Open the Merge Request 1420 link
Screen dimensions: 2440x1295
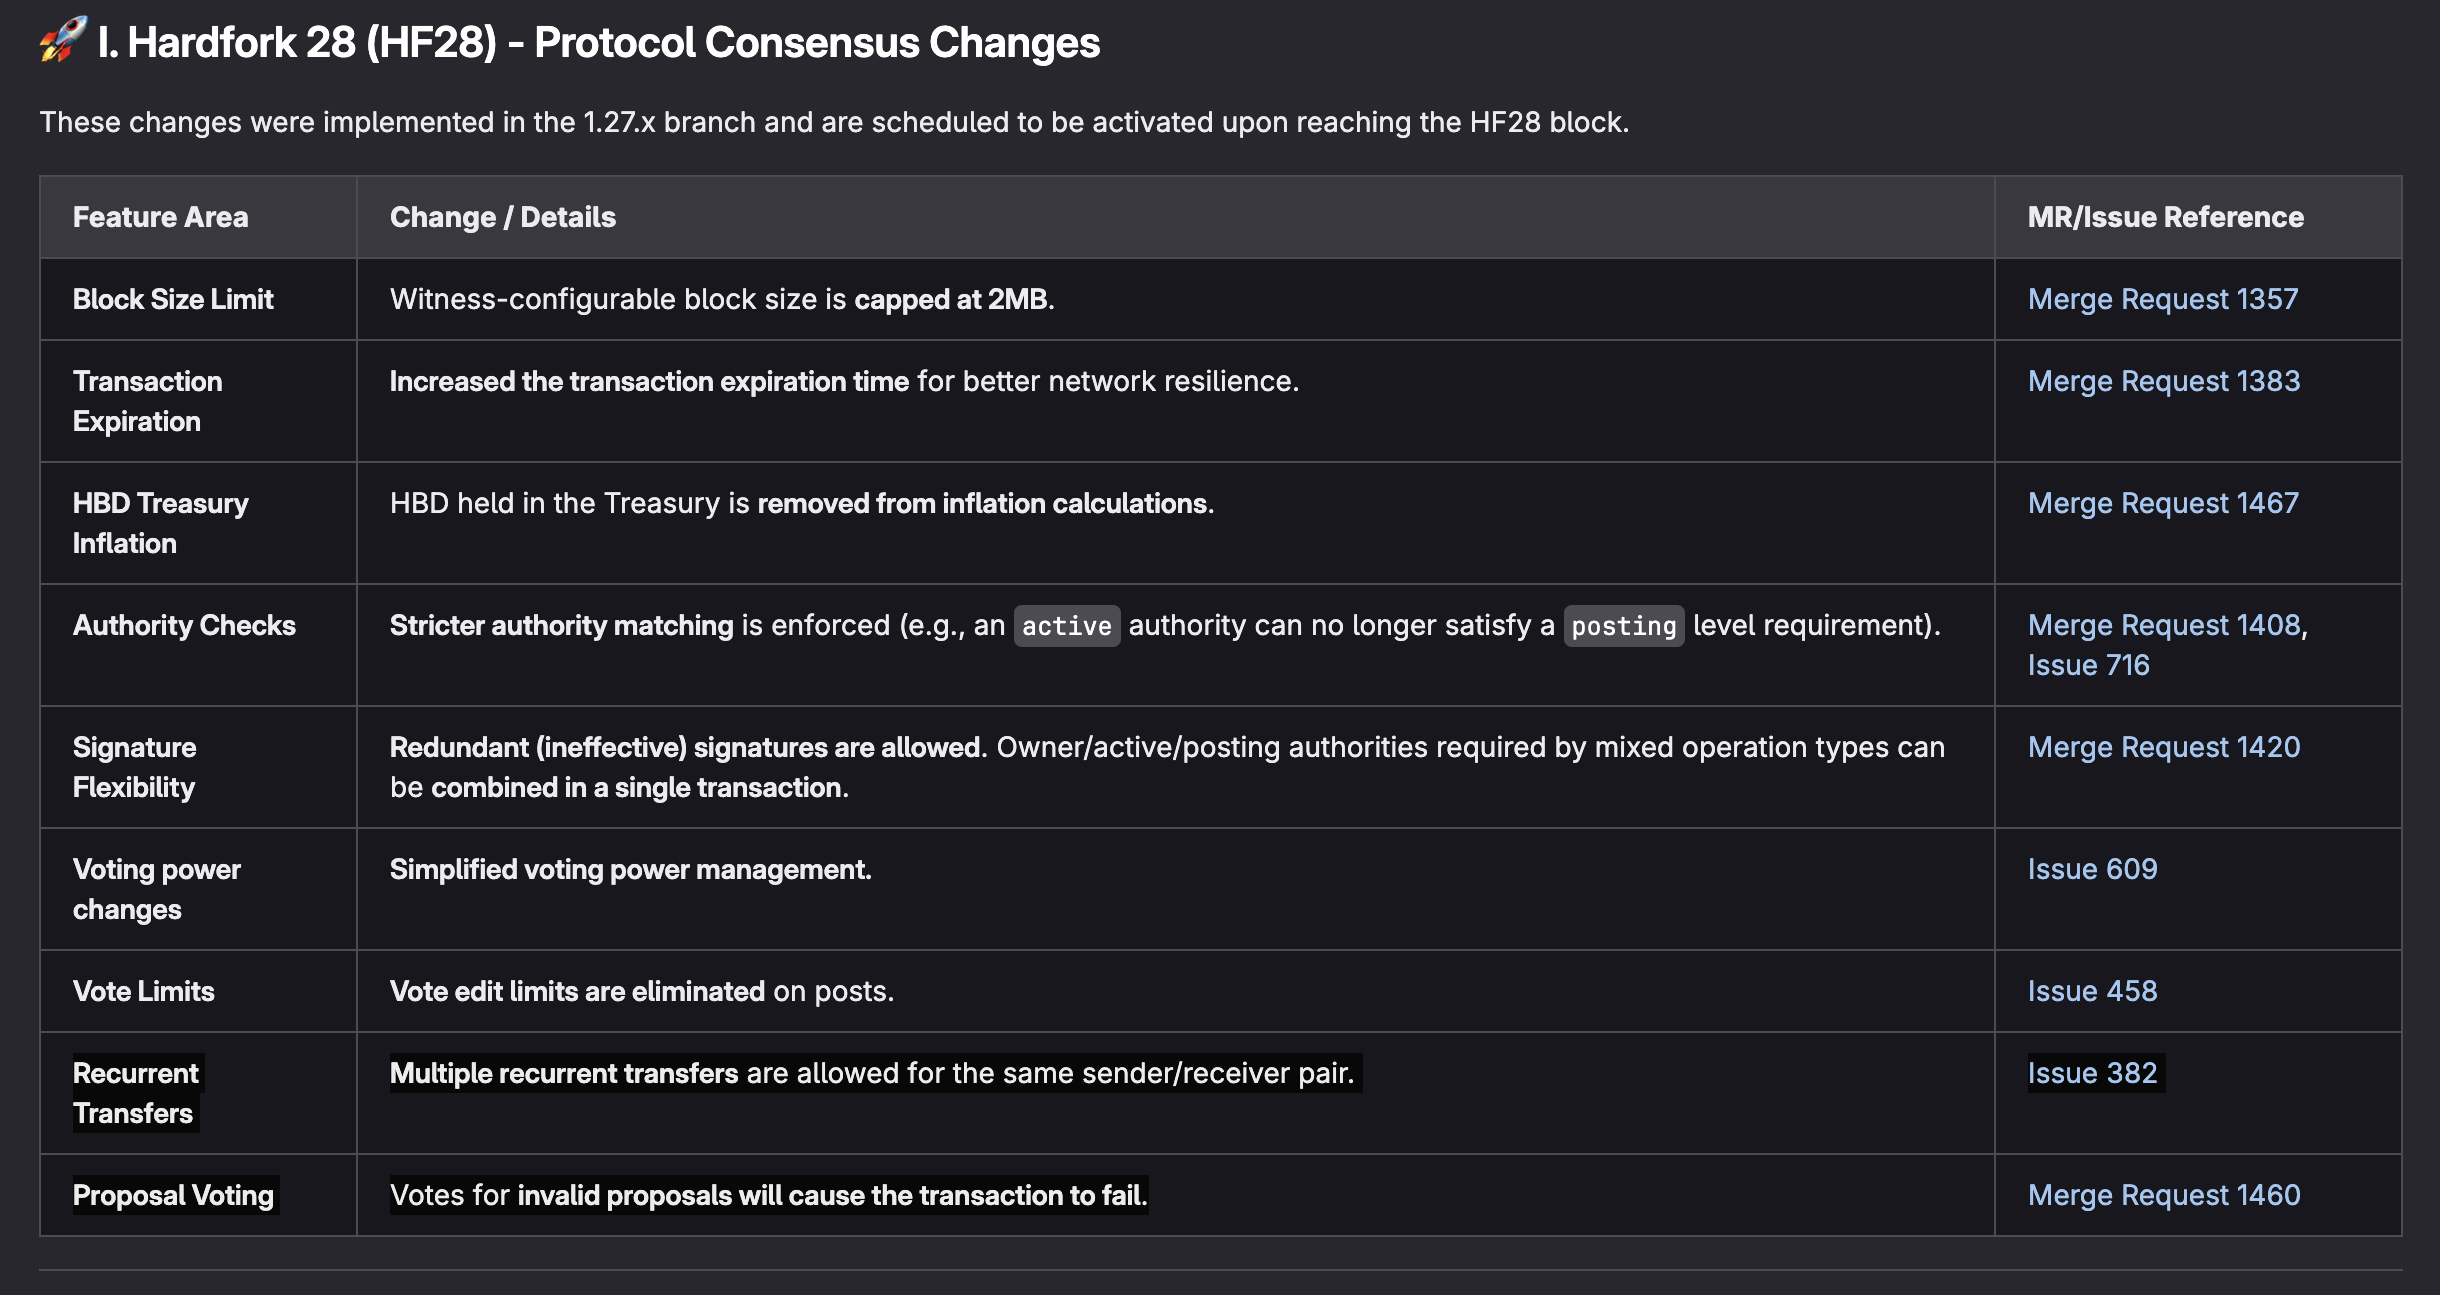pyautogui.click(x=2163, y=747)
